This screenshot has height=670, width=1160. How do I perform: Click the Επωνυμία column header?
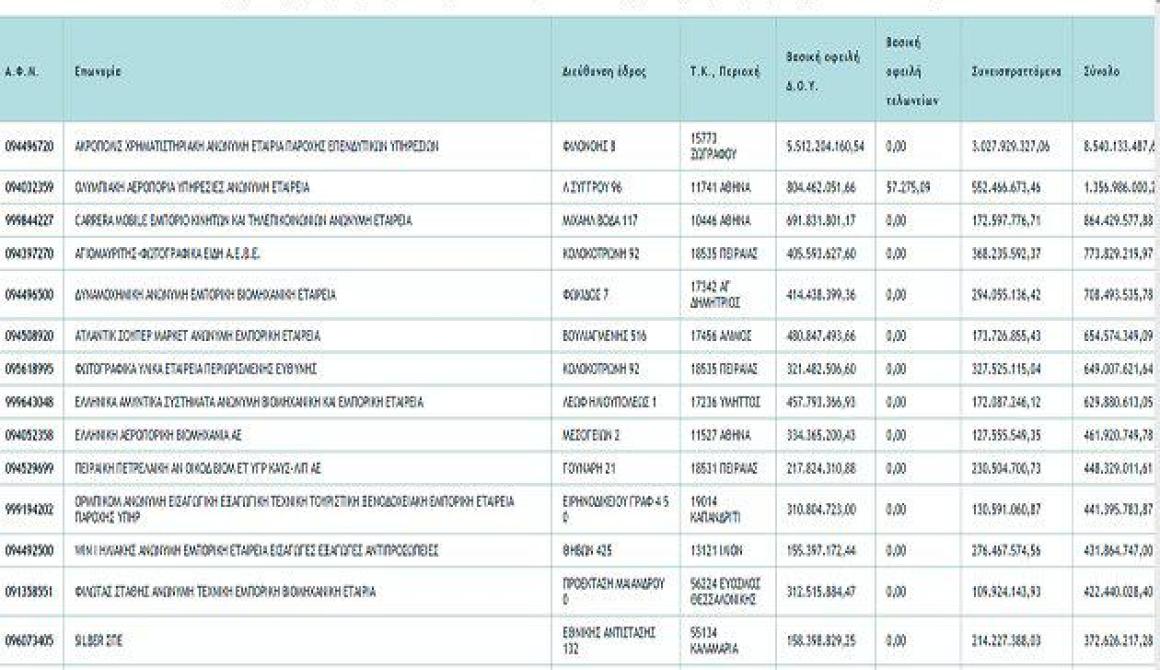(x=98, y=72)
